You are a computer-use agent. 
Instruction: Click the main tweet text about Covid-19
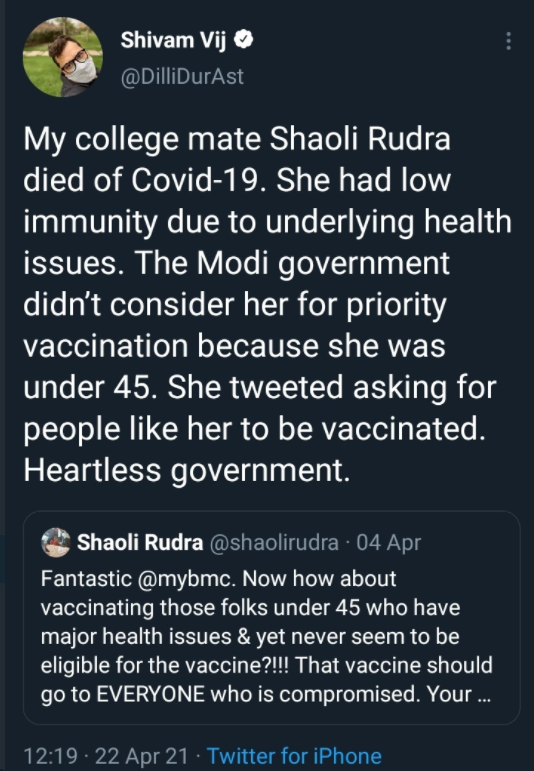coord(267,304)
